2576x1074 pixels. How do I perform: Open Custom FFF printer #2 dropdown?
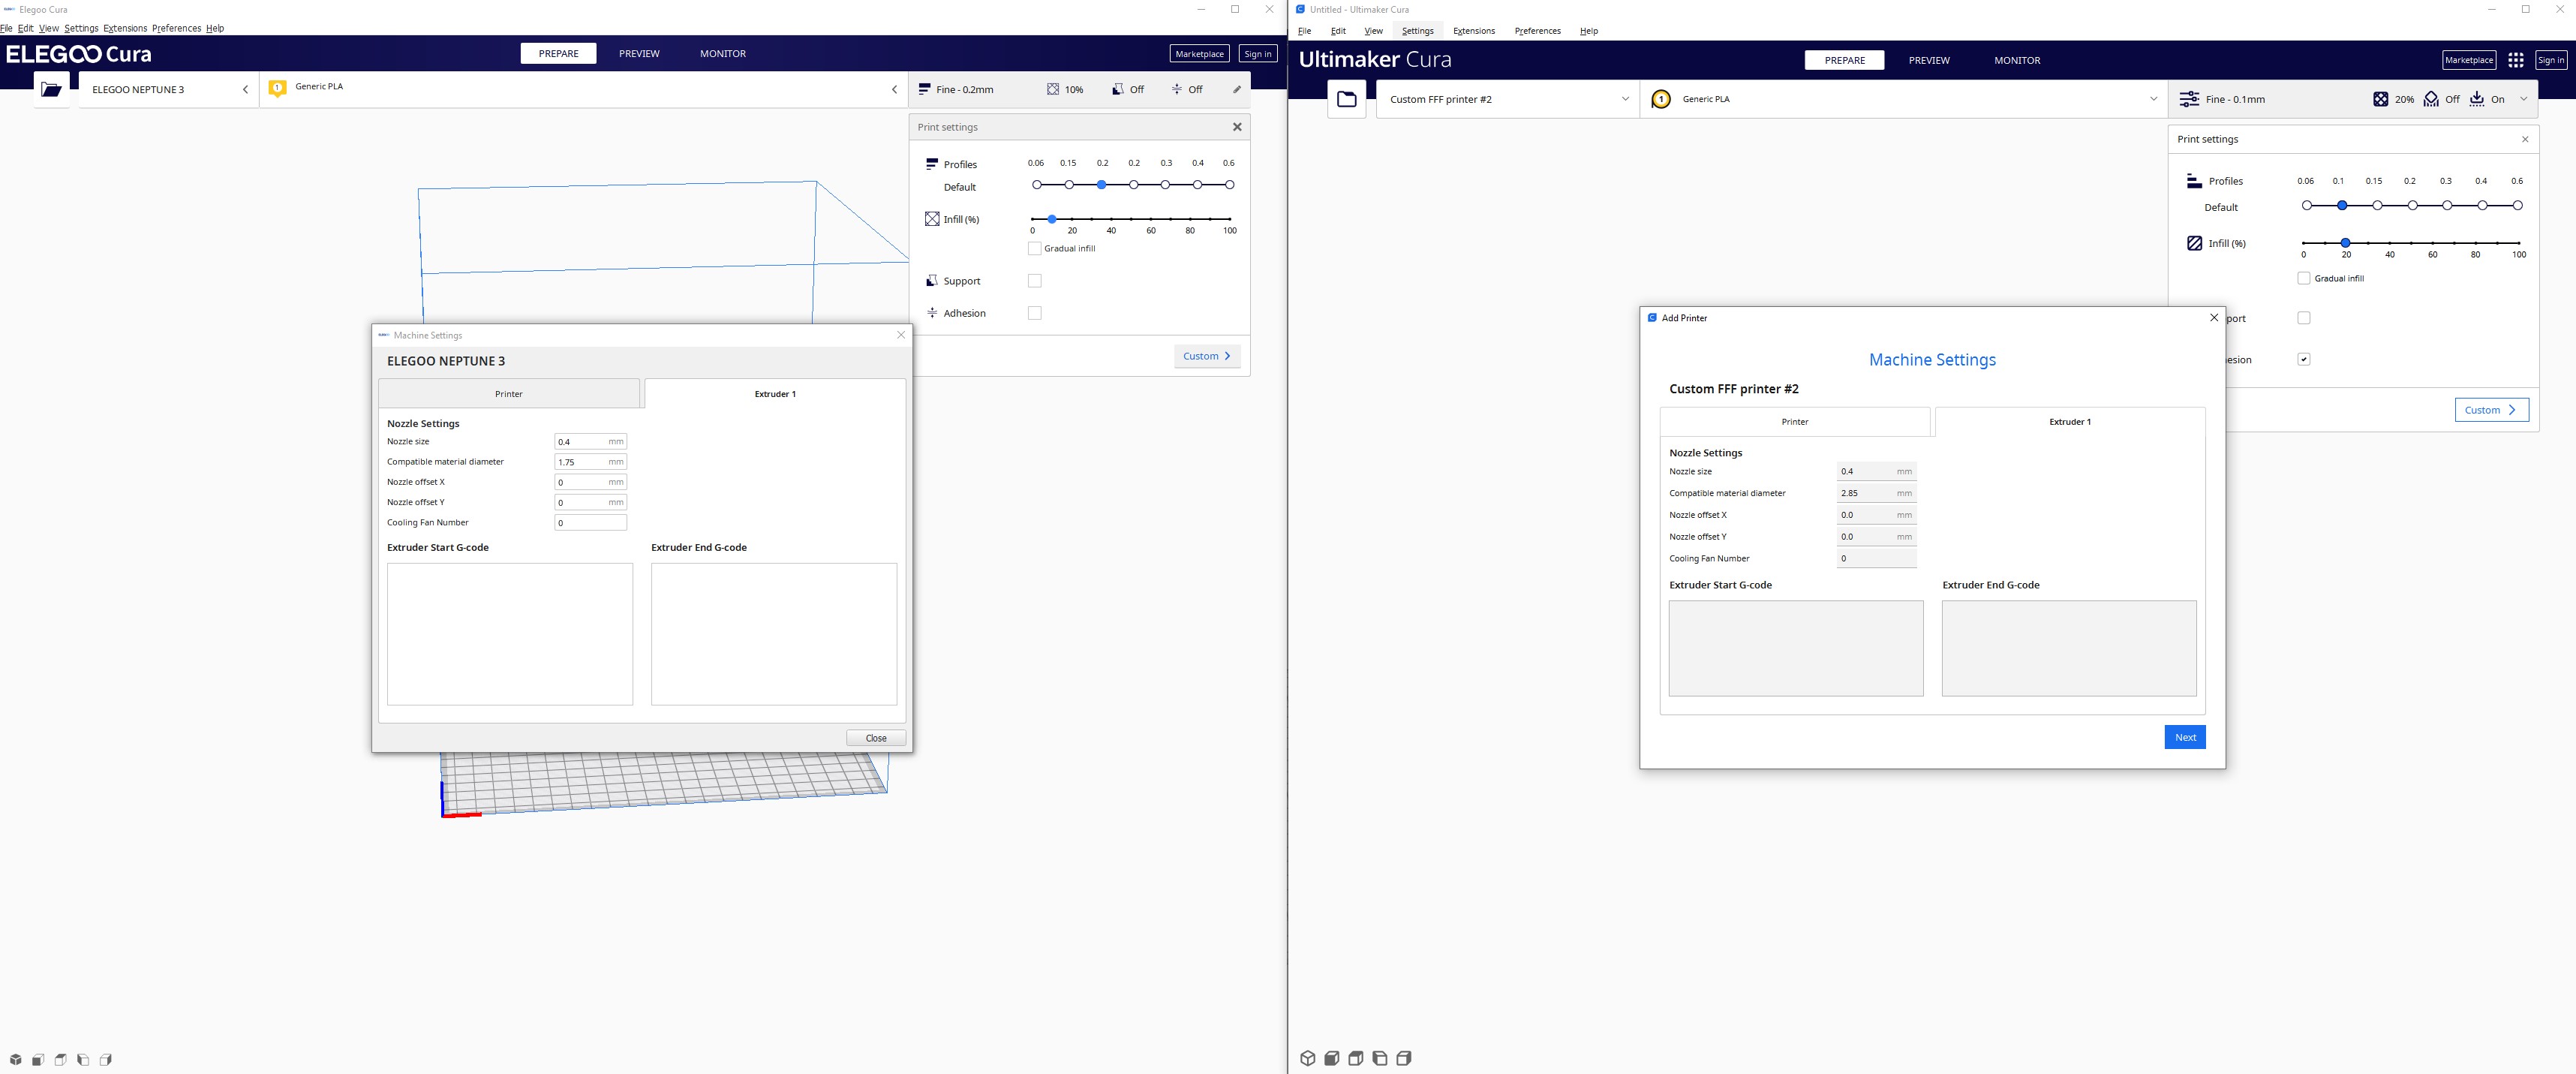pyautogui.click(x=1508, y=99)
